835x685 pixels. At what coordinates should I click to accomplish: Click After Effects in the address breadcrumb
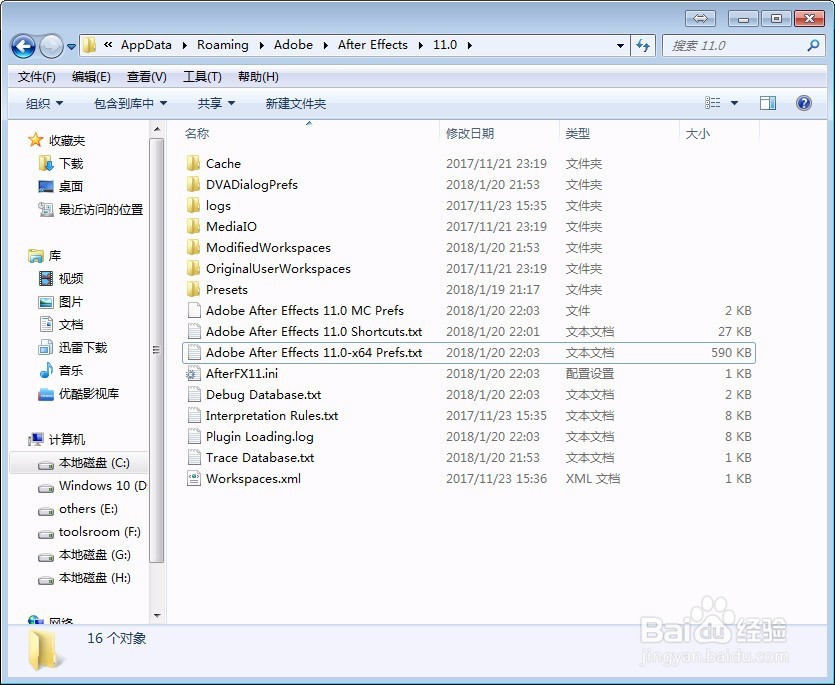coord(373,45)
